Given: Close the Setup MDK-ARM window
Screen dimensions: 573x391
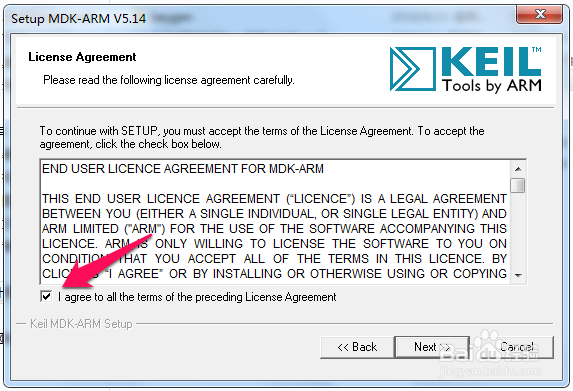Looking at the screenshot, I should 539,15.
